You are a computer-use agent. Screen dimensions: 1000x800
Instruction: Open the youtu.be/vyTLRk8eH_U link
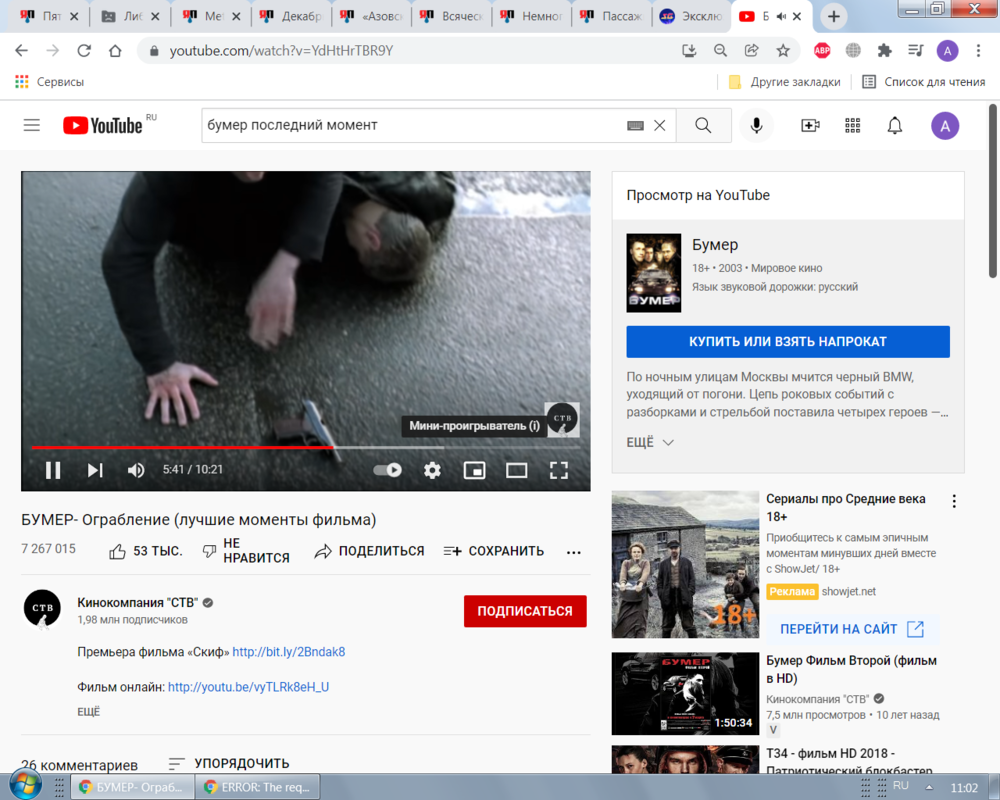pos(249,687)
